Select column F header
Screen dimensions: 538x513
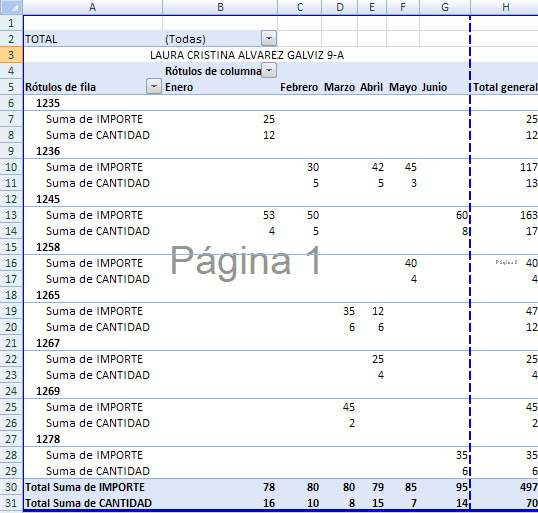403,7
